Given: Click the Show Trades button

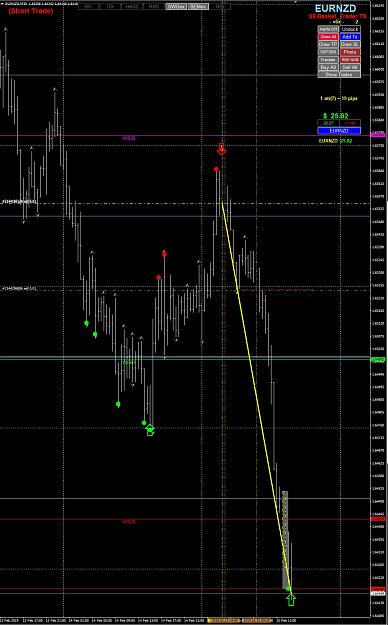Looking at the screenshot, I should (x=339, y=74).
